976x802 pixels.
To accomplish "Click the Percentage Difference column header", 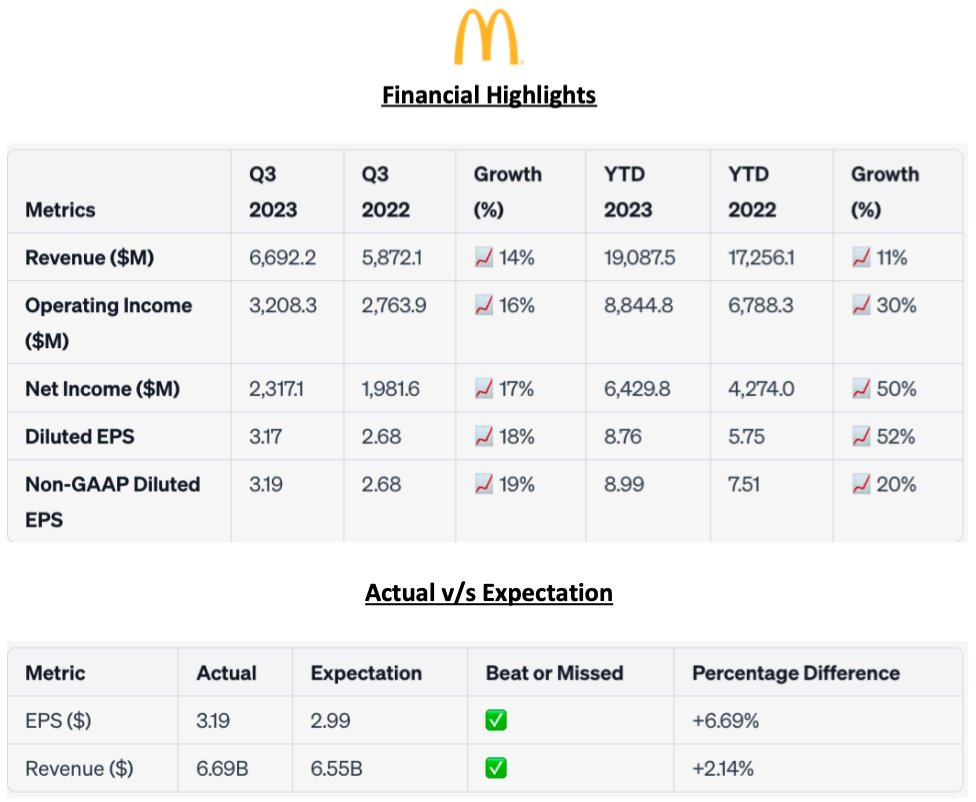I will [x=795, y=673].
